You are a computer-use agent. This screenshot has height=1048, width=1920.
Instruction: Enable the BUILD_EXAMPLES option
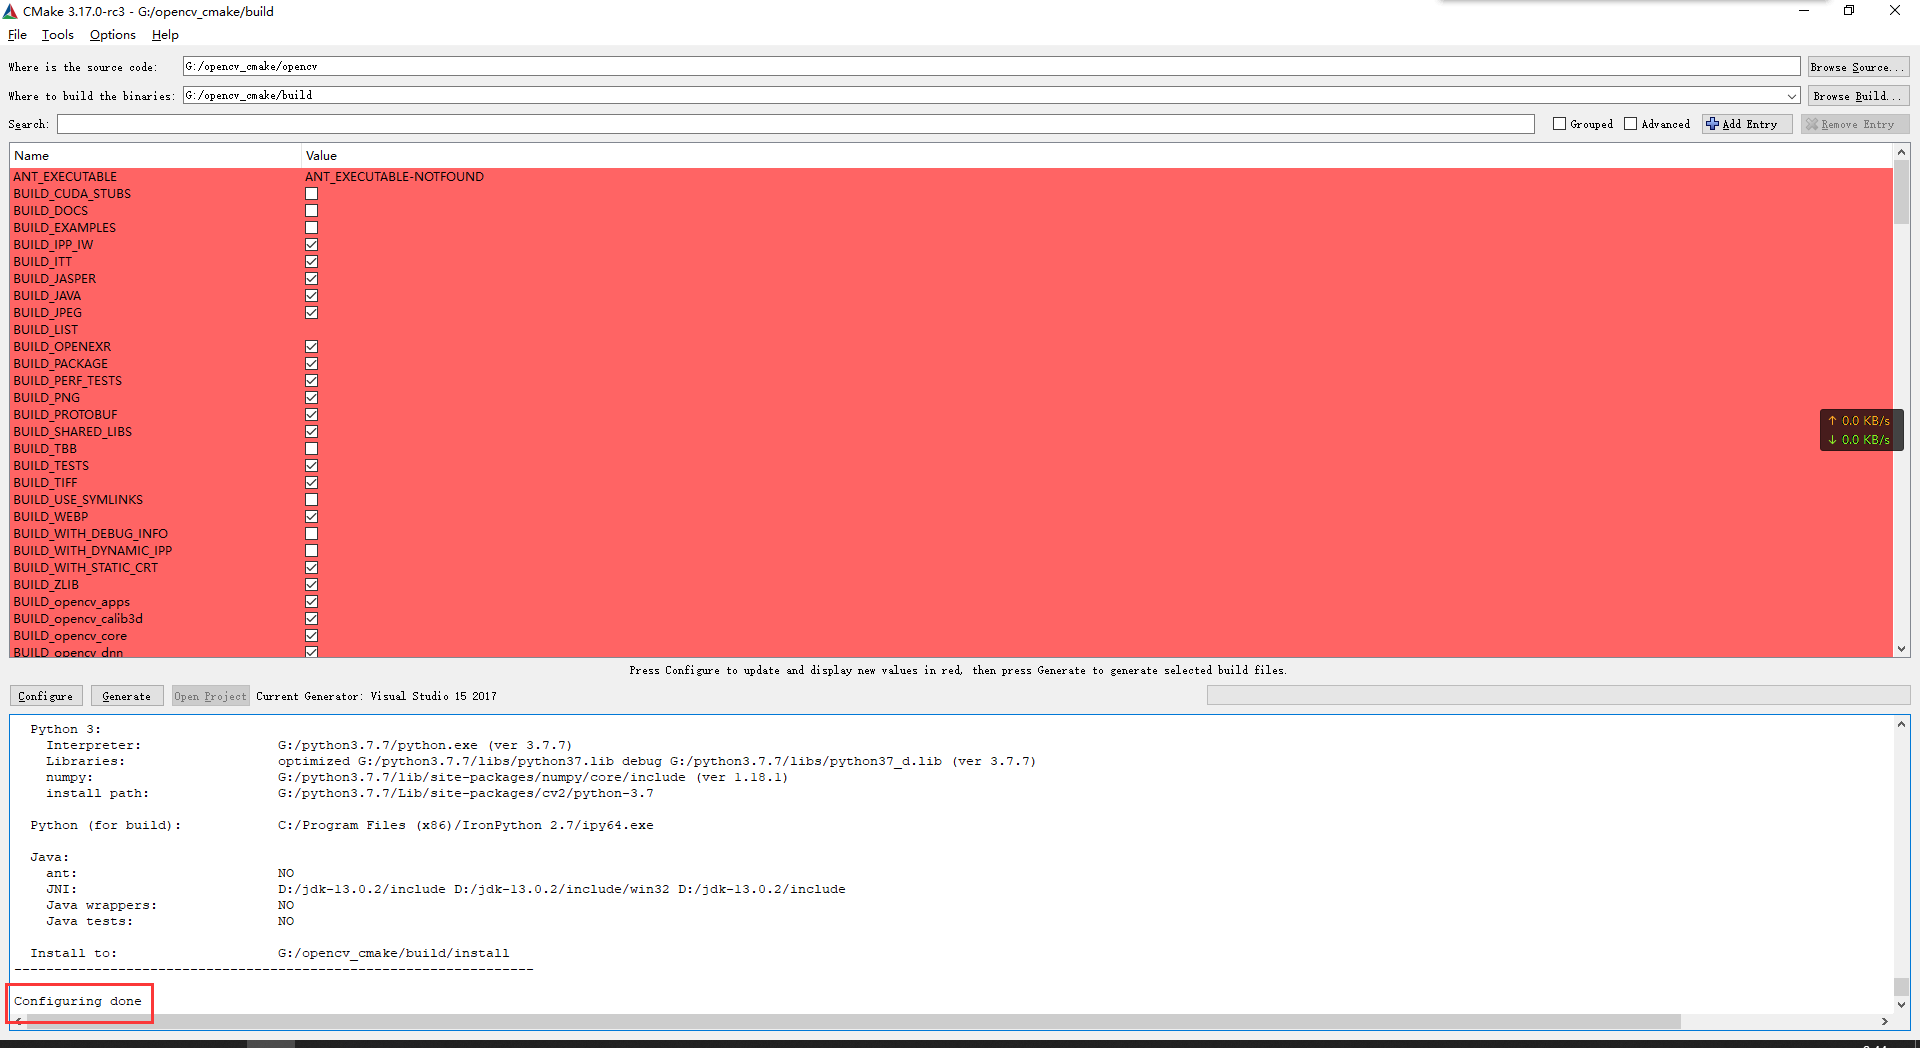tap(311, 227)
